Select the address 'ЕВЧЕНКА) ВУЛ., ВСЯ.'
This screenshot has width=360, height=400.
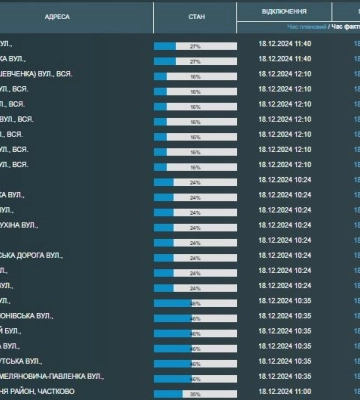[36, 74]
